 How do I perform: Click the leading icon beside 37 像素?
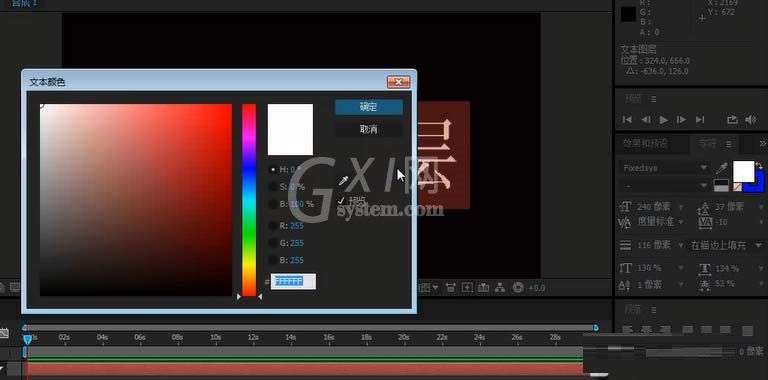coord(704,209)
